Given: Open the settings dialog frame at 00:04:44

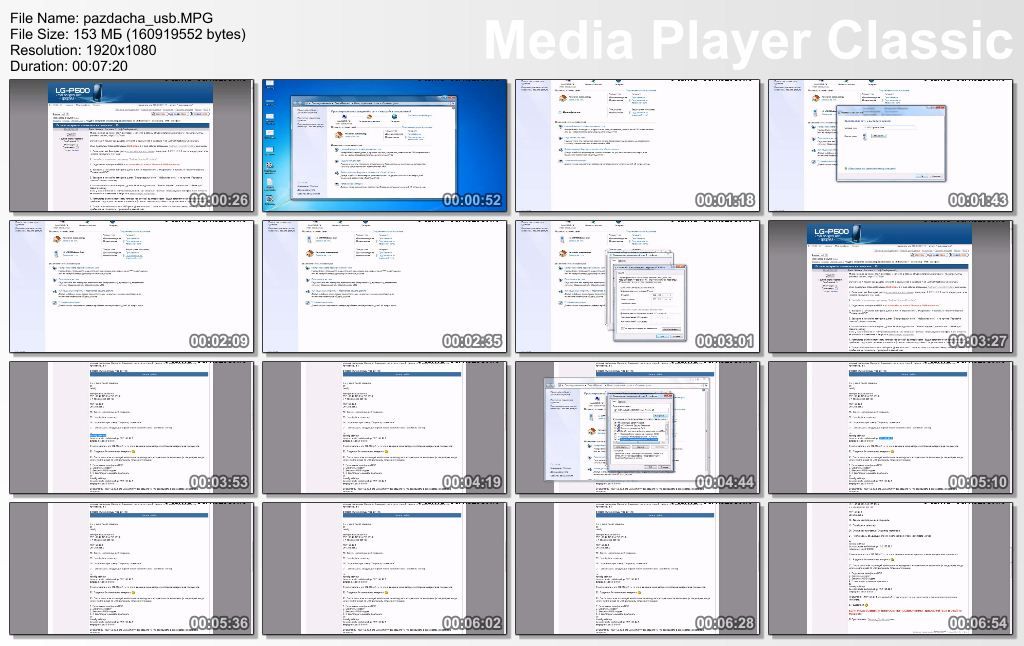Looking at the screenshot, I should coord(638,428).
